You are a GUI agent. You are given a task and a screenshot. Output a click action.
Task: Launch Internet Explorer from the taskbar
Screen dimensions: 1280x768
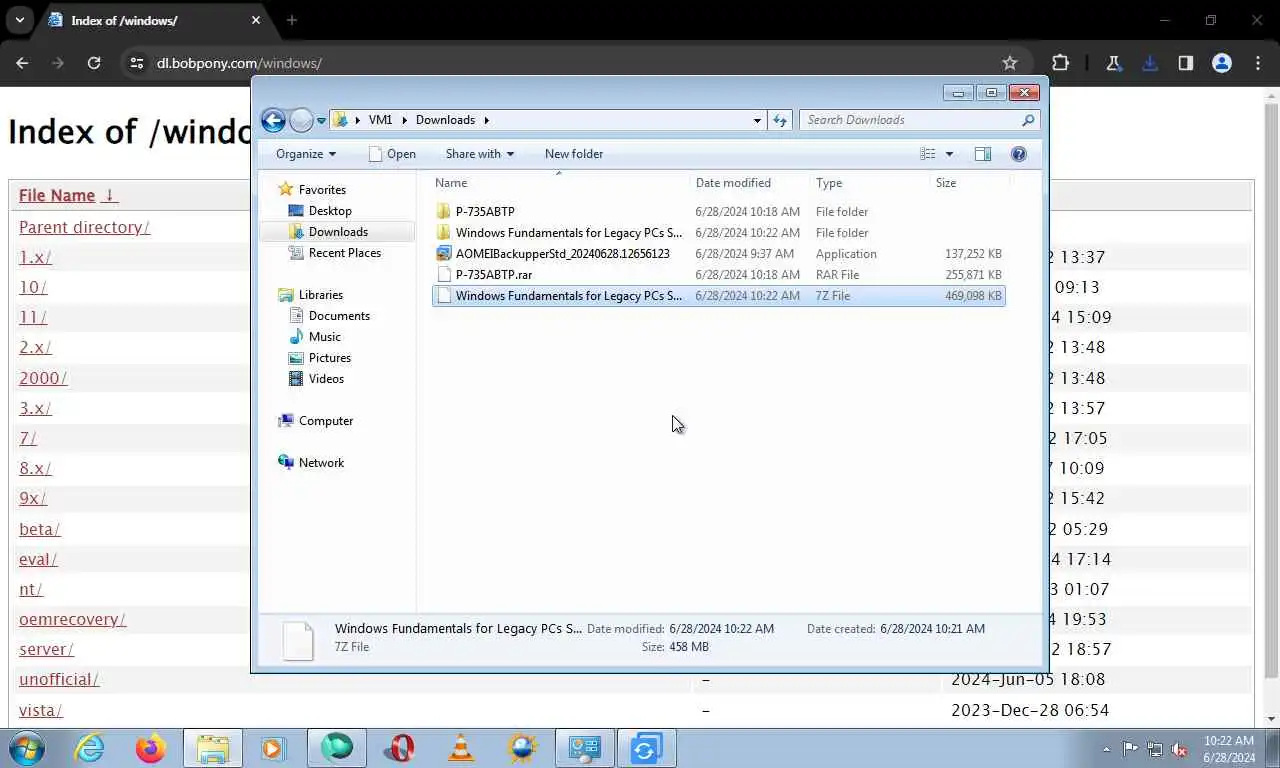point(89,748)
